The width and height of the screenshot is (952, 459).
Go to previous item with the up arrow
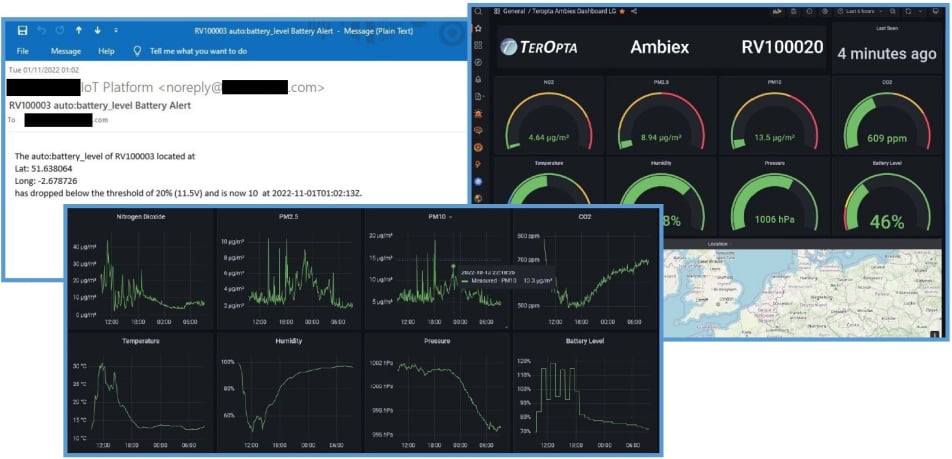[79, 30]
